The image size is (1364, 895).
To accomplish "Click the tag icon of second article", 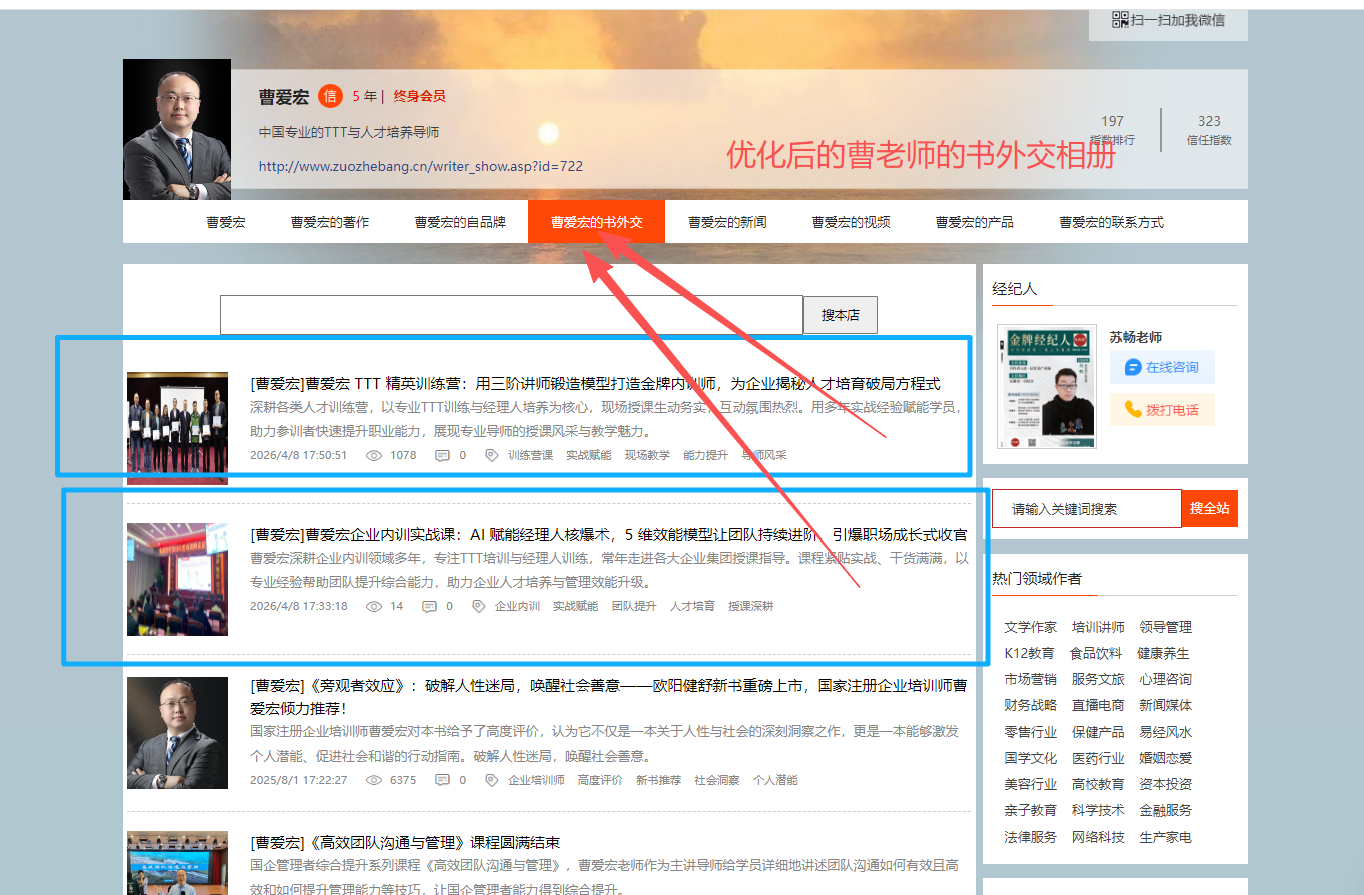I will pos(478,606).
